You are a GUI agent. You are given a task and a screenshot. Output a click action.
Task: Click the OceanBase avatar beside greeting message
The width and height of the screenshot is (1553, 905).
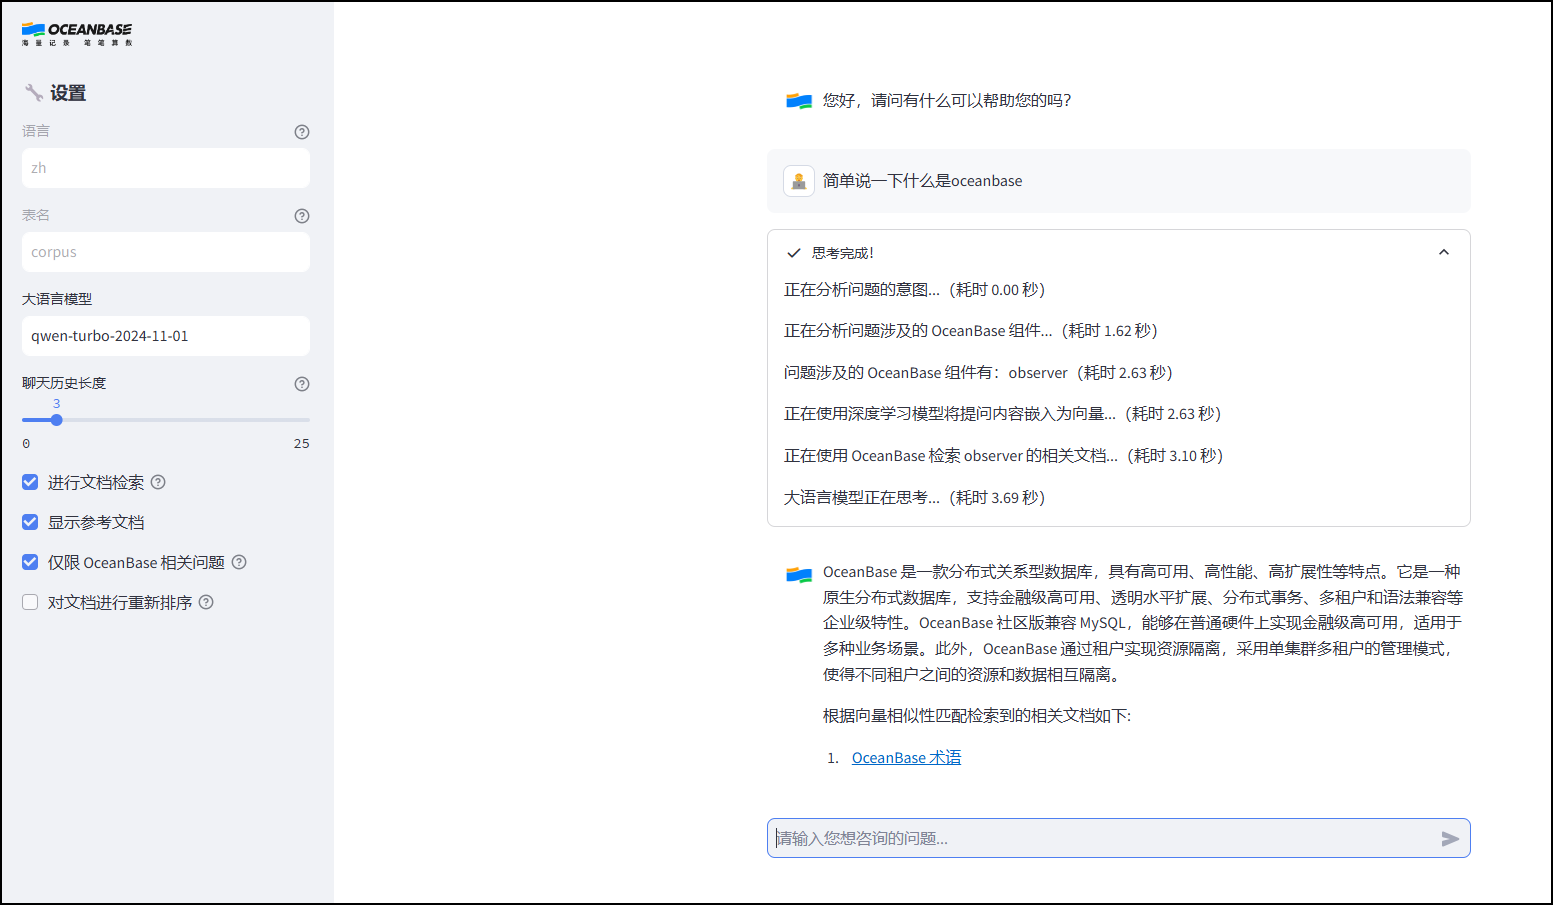click(x=799, y=101)
